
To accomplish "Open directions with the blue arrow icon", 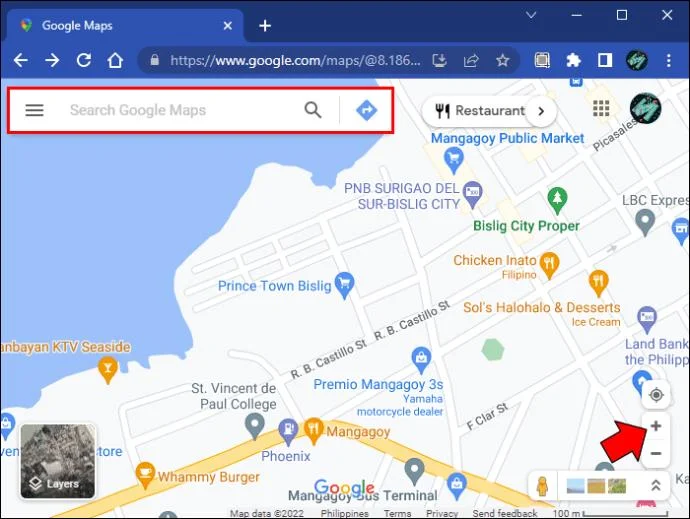I will [366, 110].
